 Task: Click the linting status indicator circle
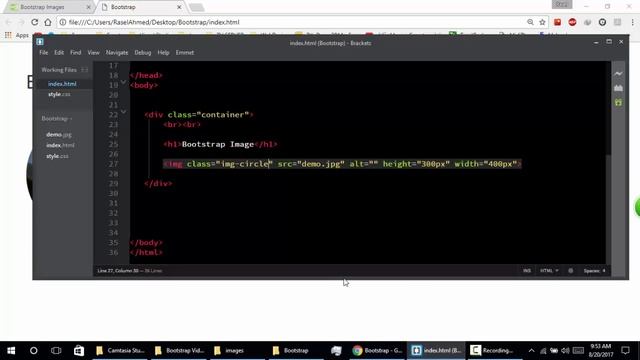(571, 271)
